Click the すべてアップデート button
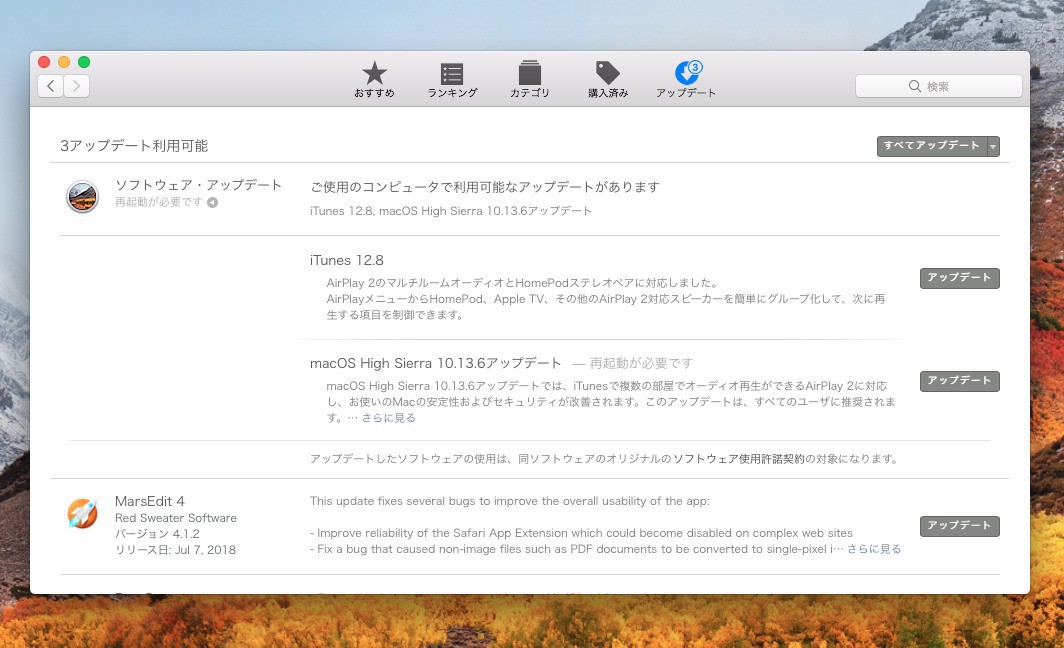The height and width of the screenshot is (648, 1064). 932,146
